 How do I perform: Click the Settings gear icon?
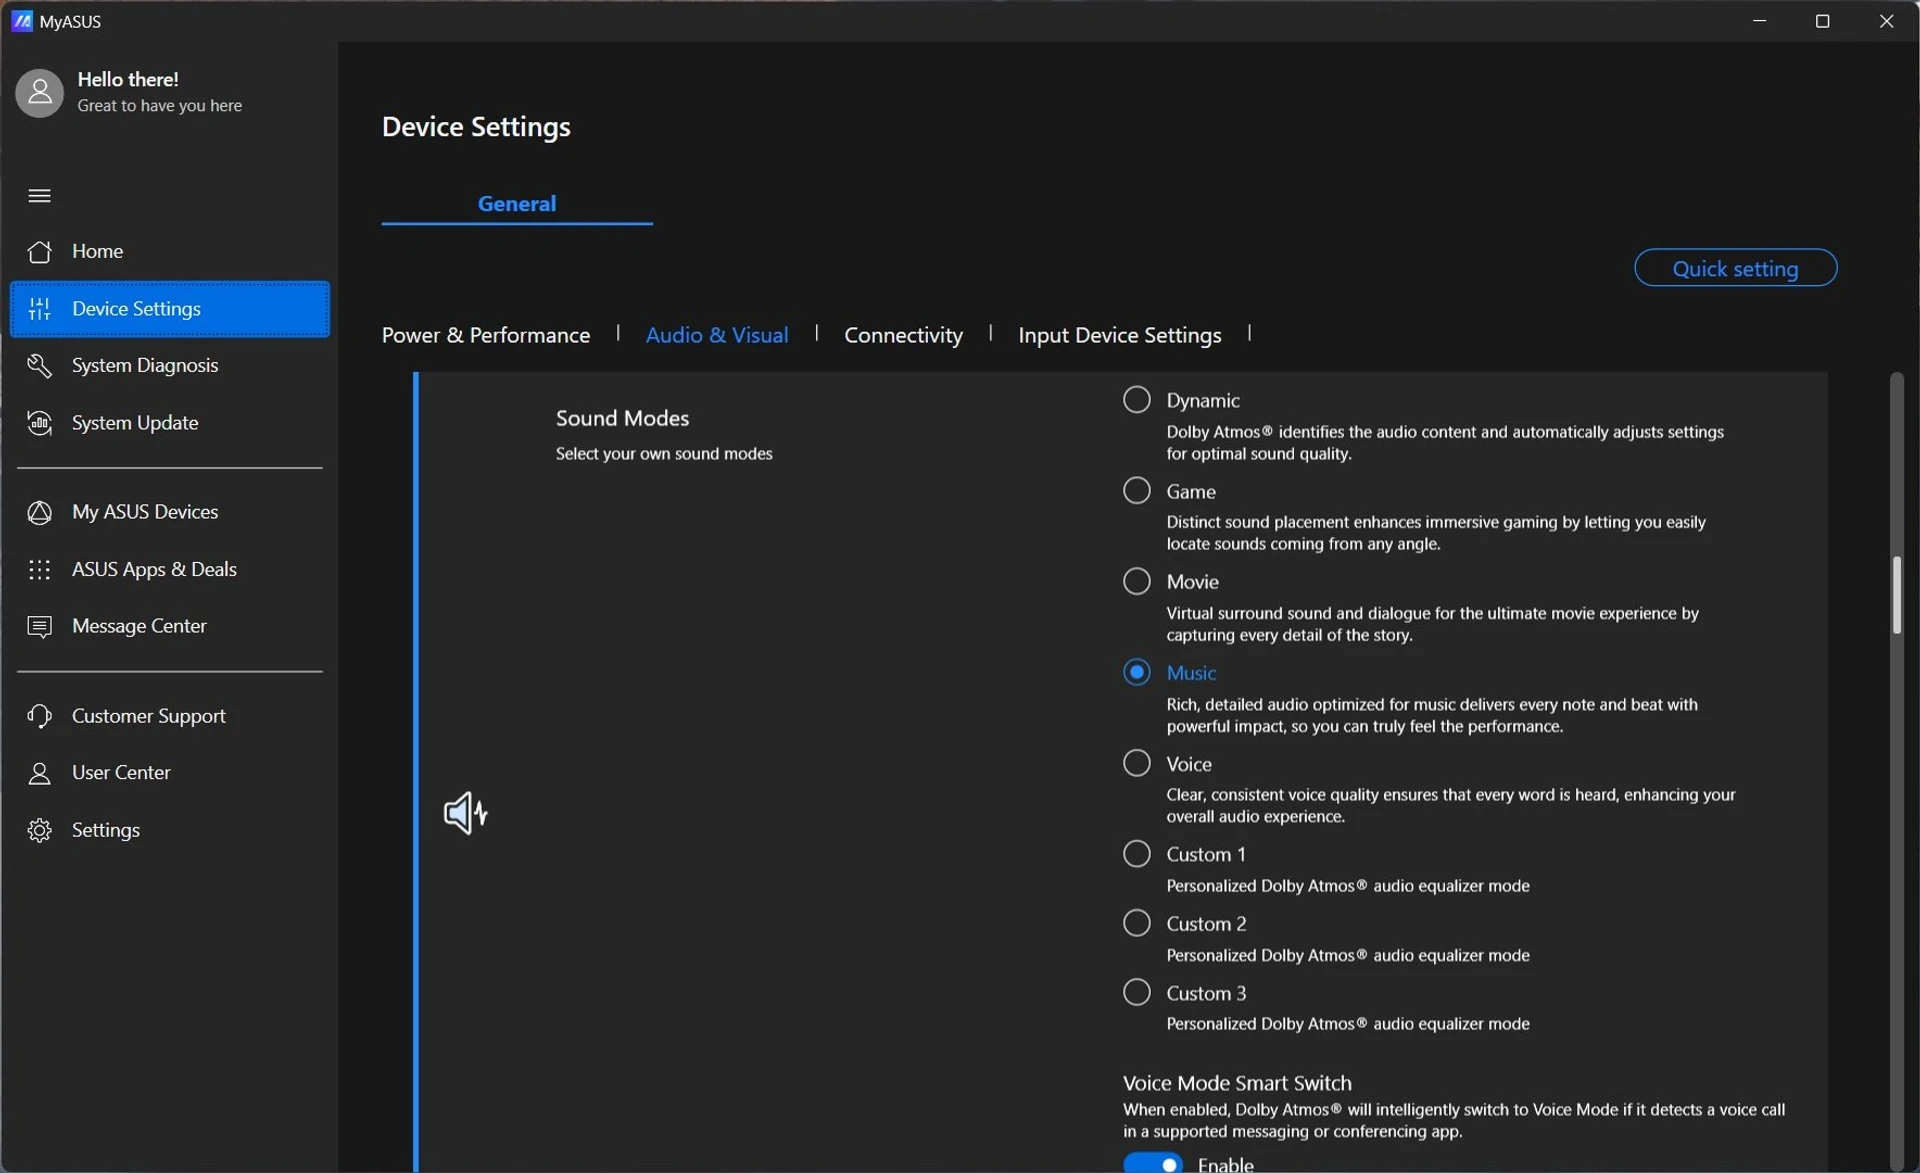point(39,830)
